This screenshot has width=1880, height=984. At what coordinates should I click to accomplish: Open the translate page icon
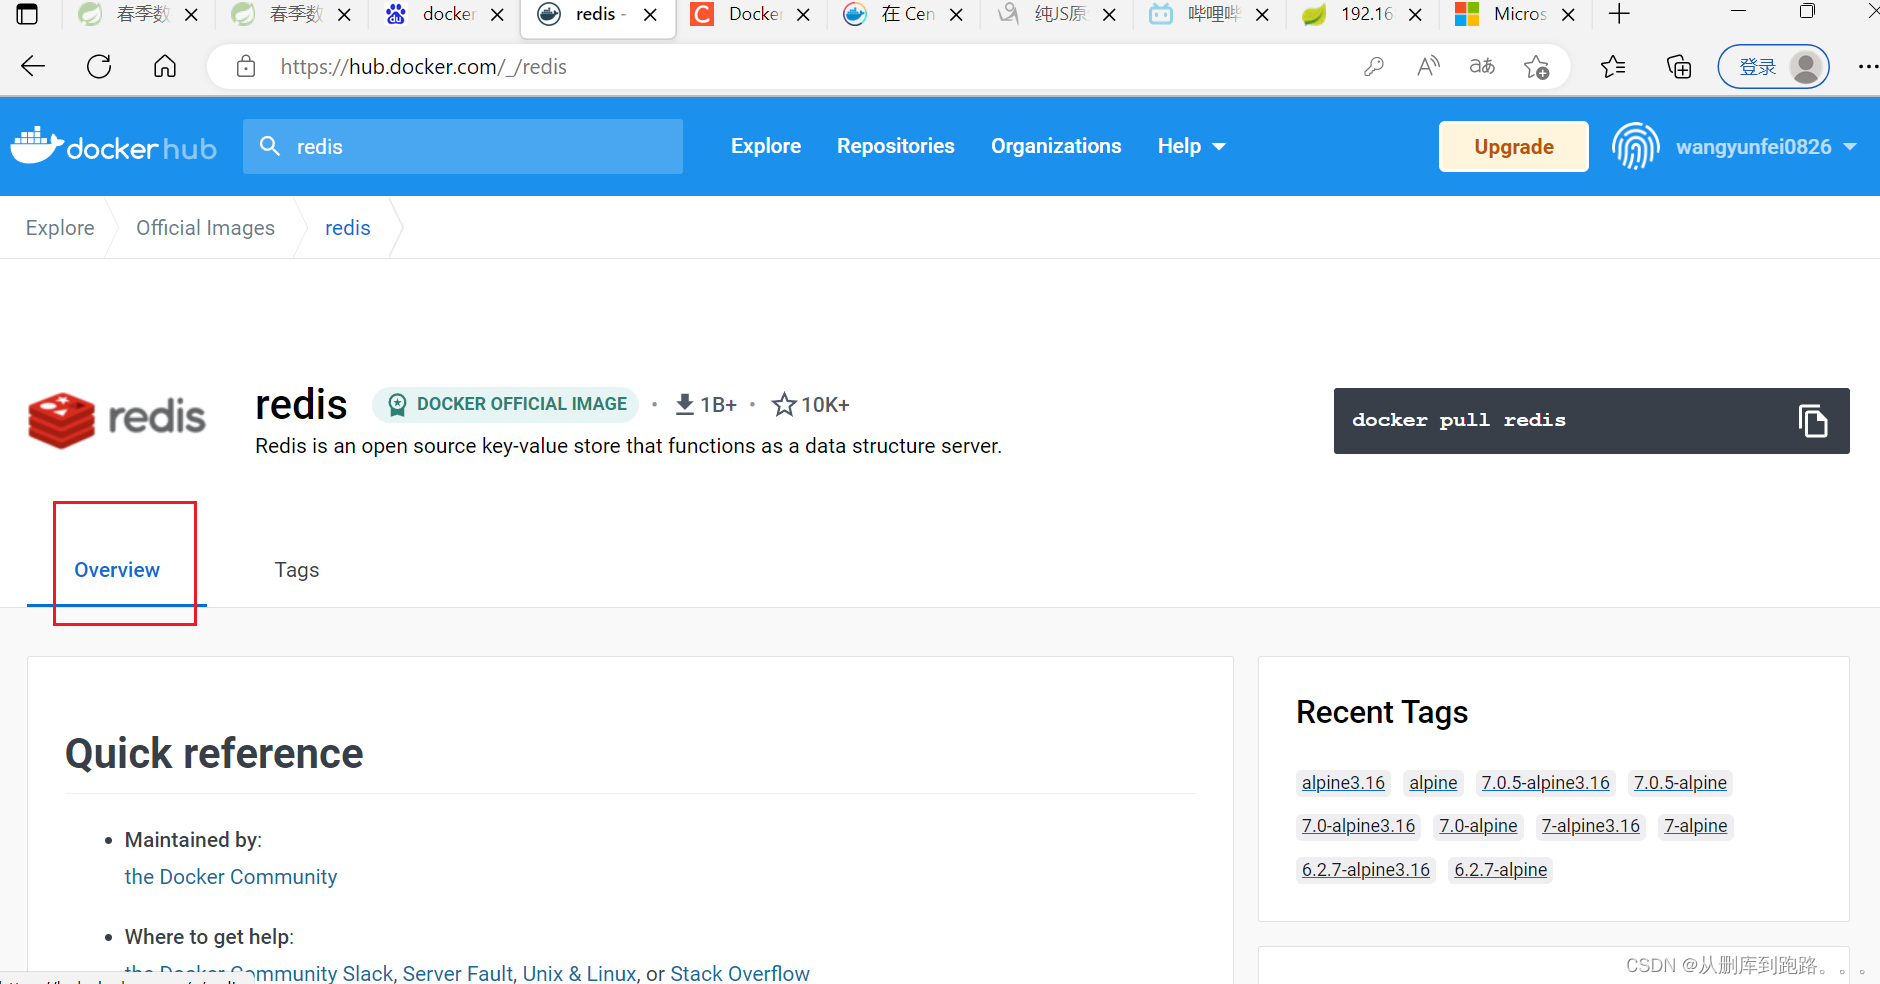(1482, 67)
